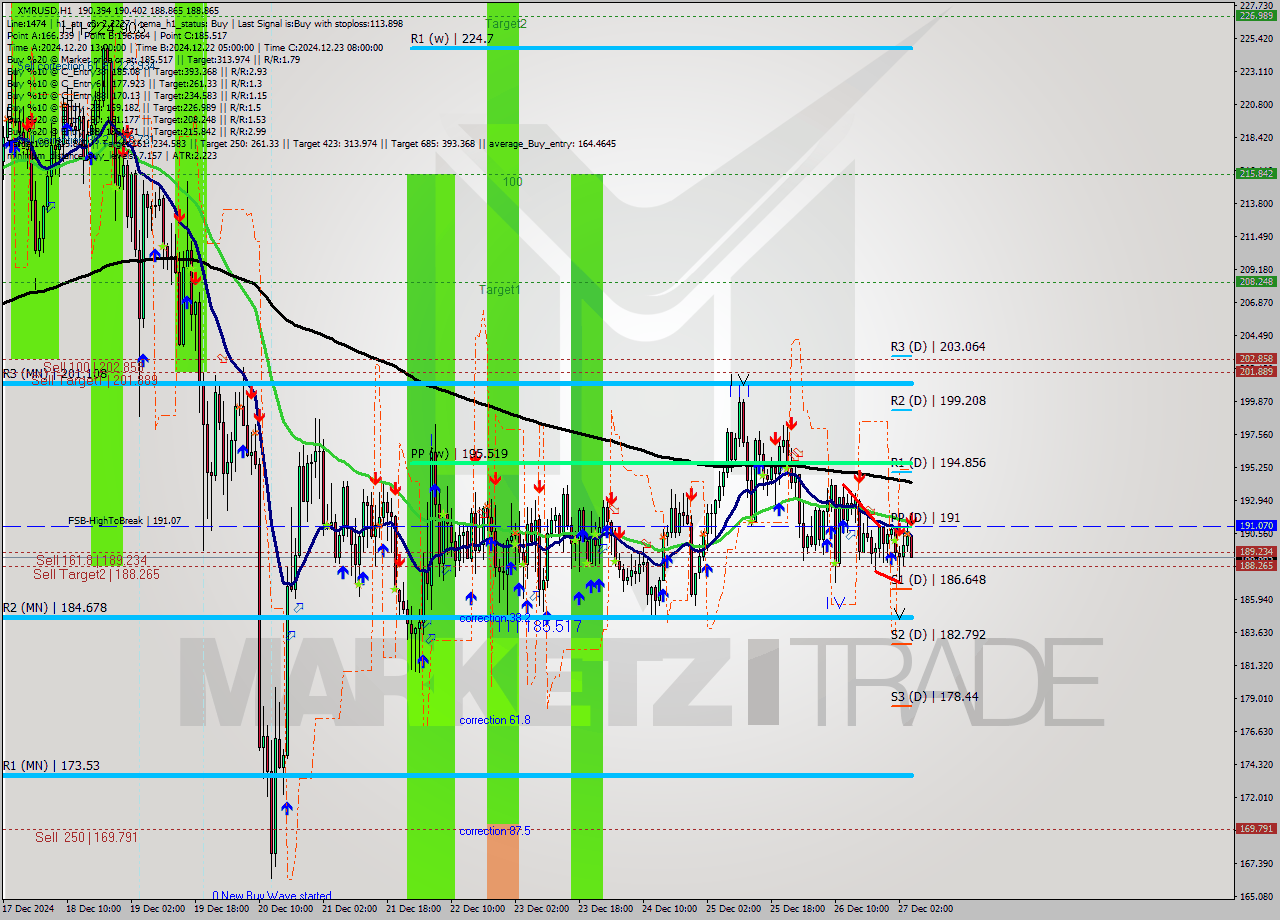Select the 189.234 red price tag

click(1256, 551)
